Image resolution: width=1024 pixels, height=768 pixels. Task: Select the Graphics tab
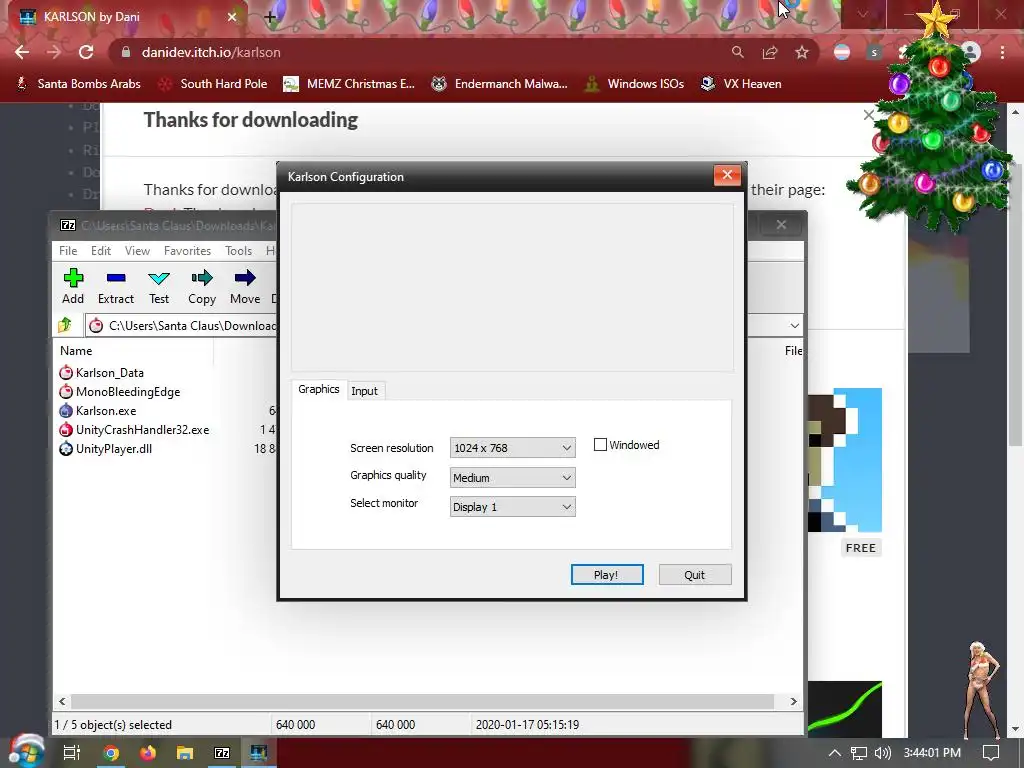pyautogui.click(x=319, y=389)
